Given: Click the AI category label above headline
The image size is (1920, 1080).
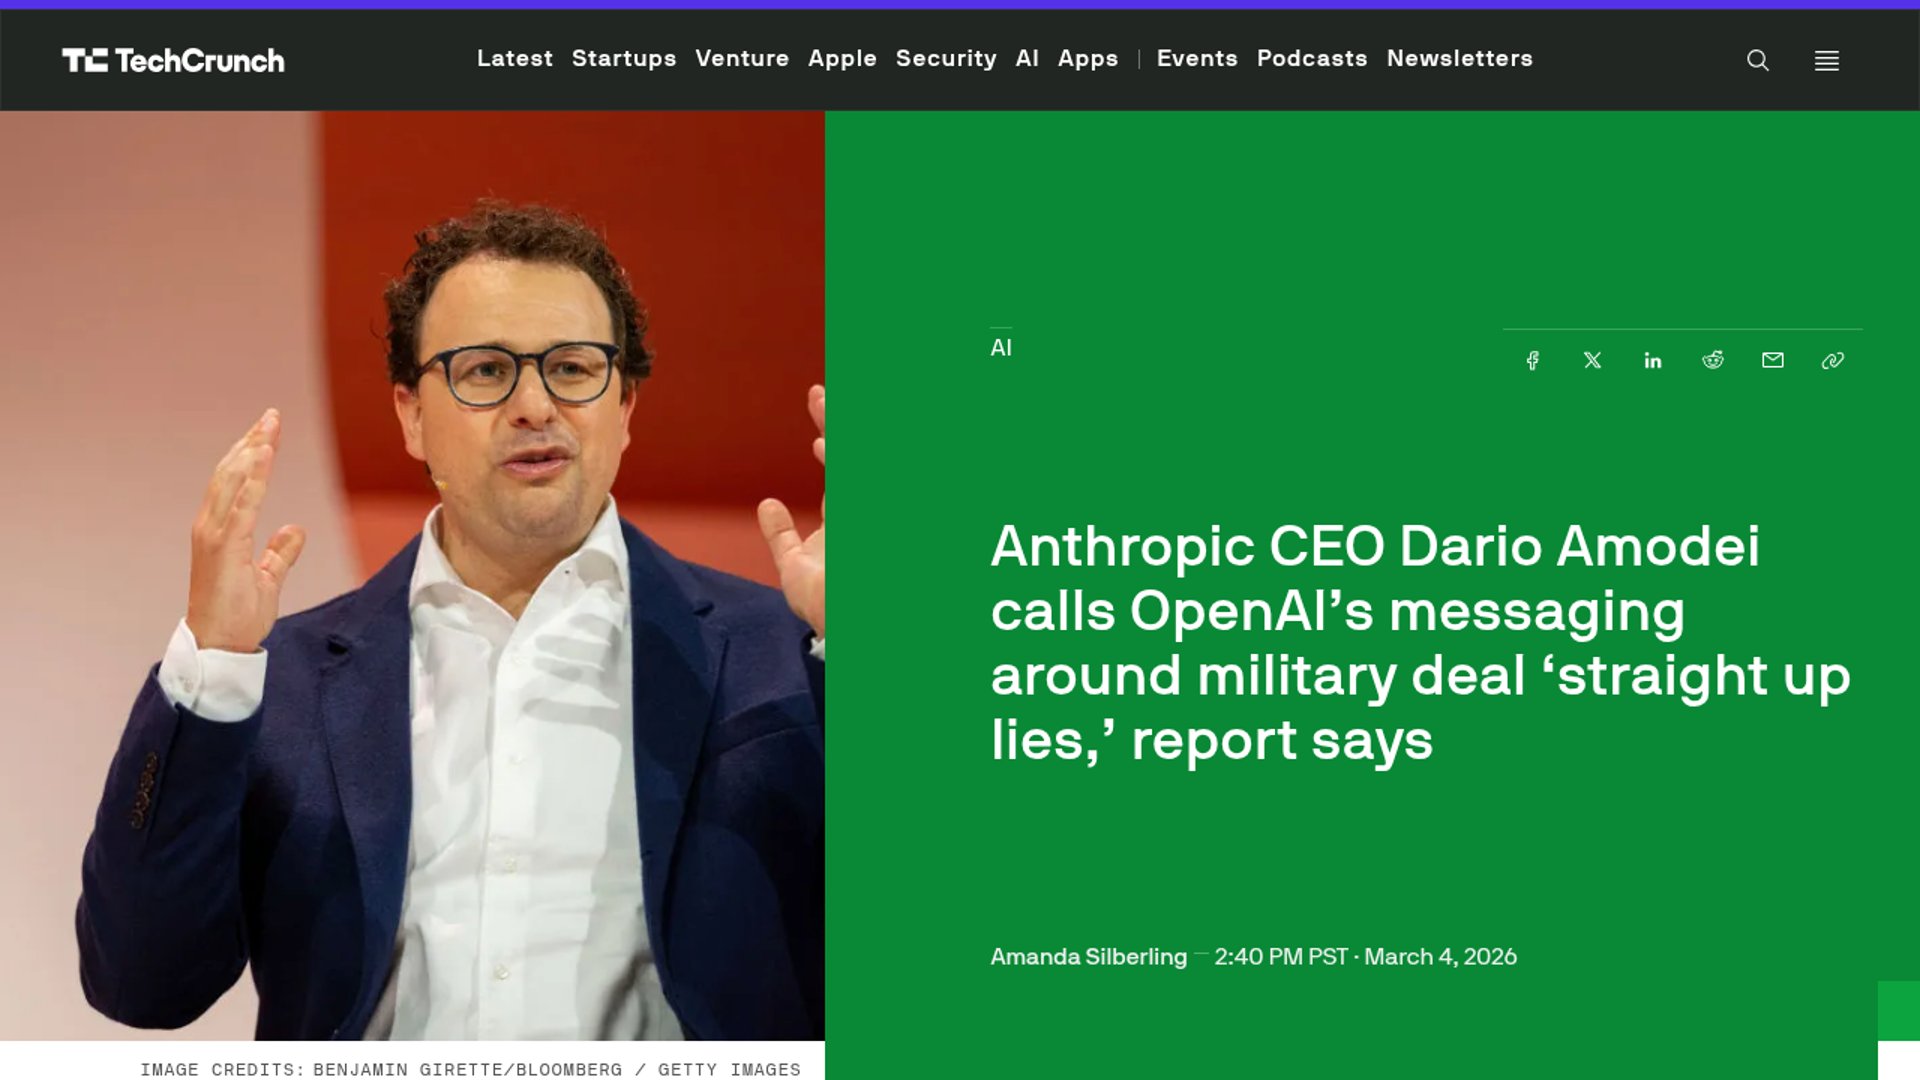Looking at the screenshot, I should coord(1000,348).
